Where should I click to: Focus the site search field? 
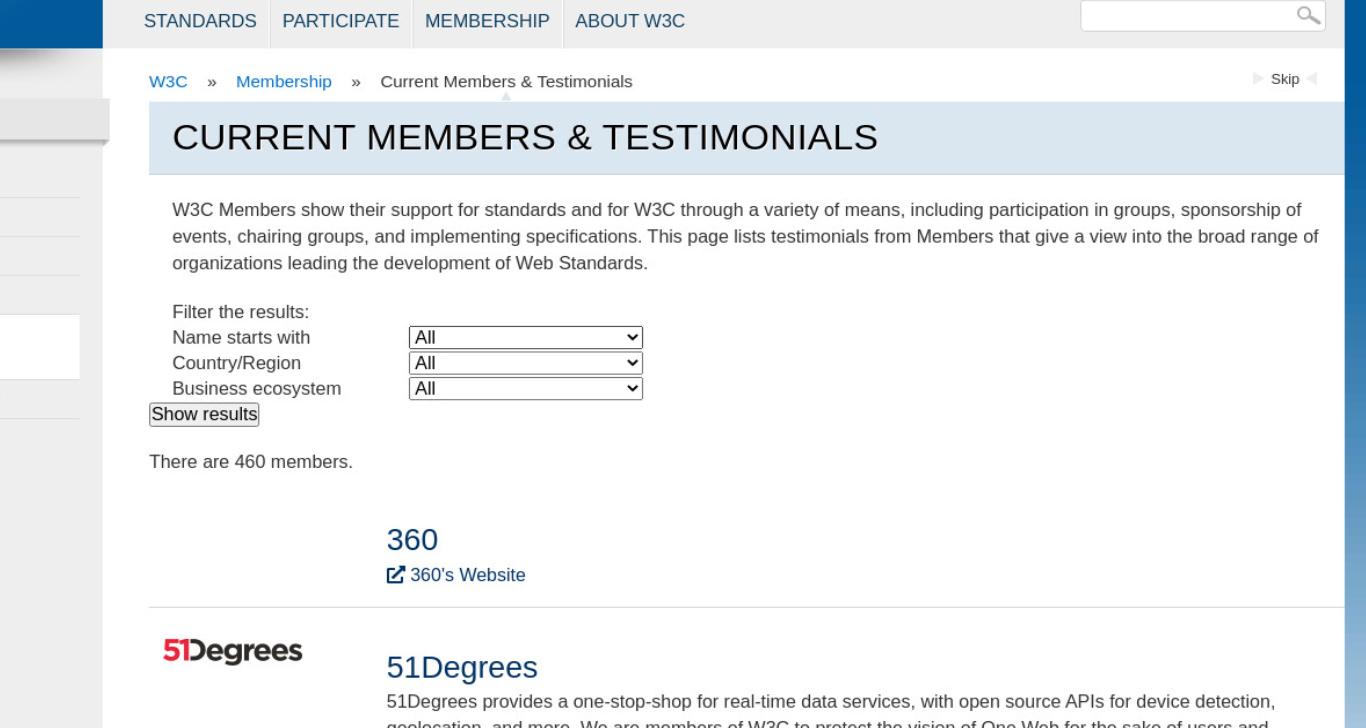pyautogui.click(x=1202, y=15)
